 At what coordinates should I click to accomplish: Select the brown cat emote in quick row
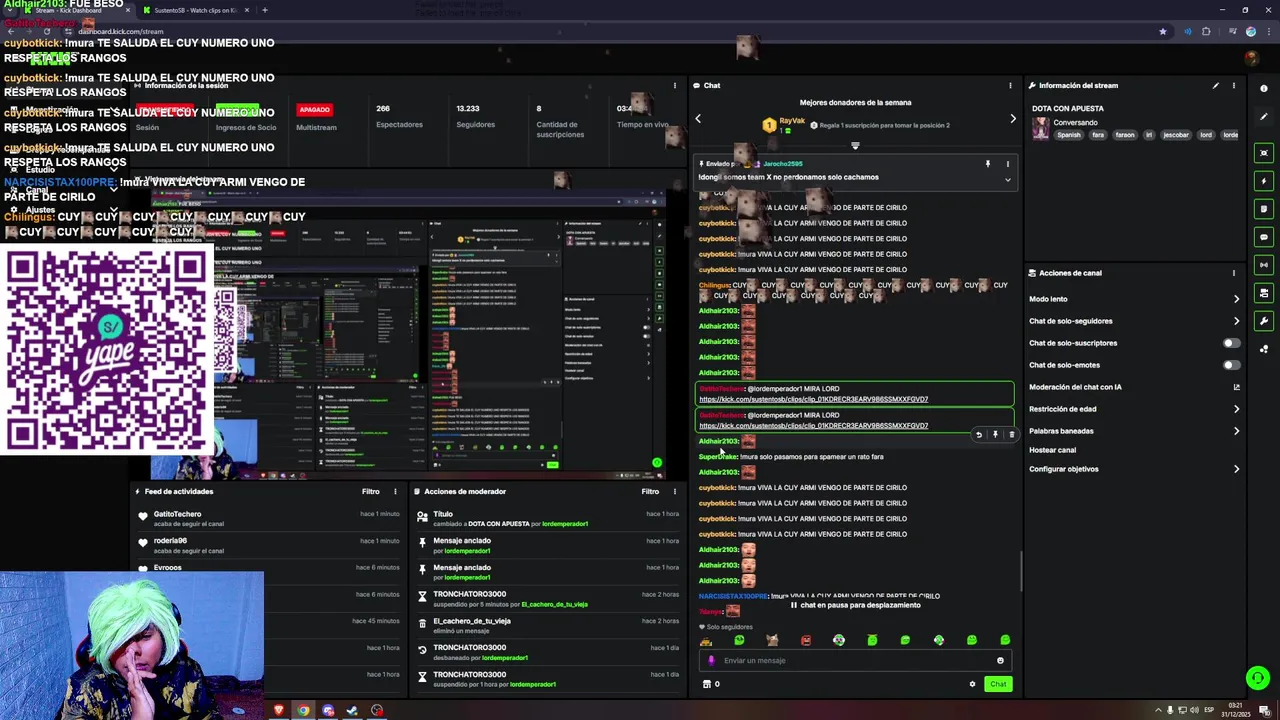pos(772,640)
